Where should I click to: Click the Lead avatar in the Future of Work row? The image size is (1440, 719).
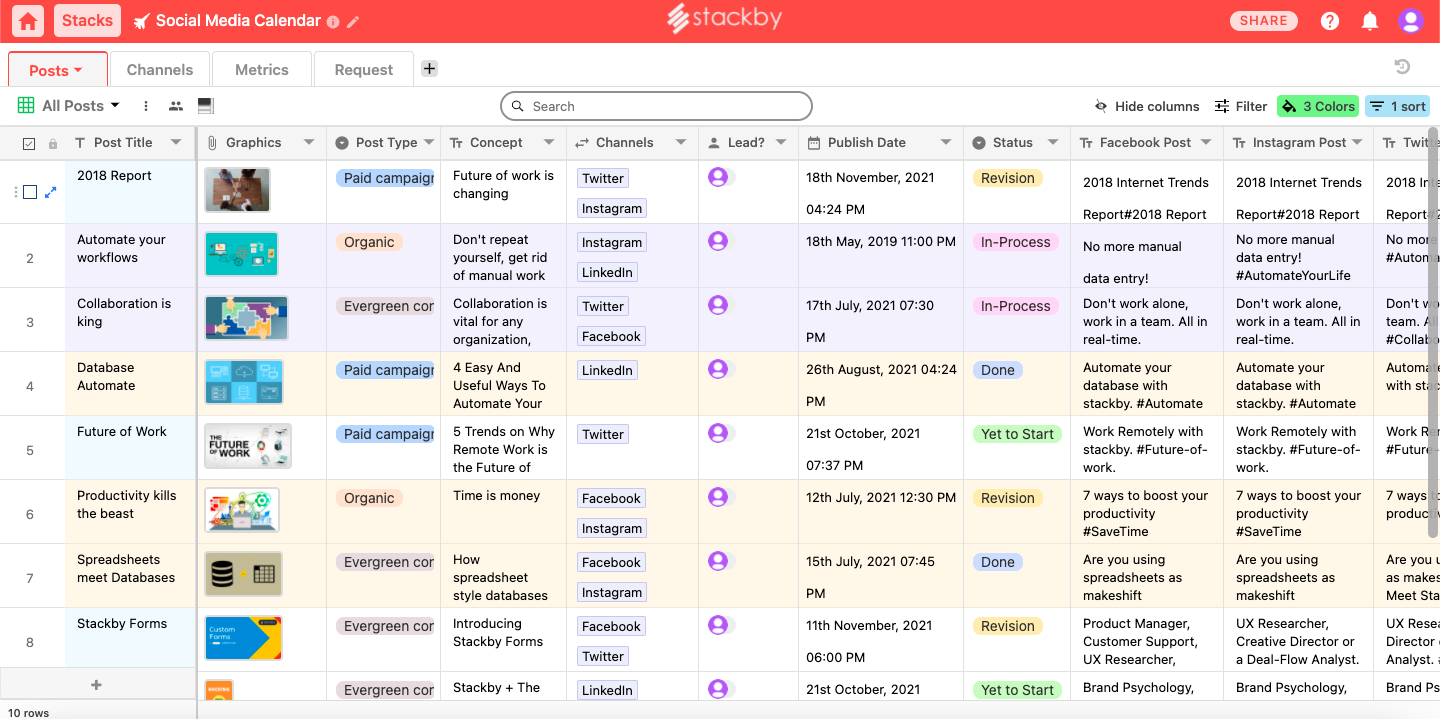[x=717, y=433]
